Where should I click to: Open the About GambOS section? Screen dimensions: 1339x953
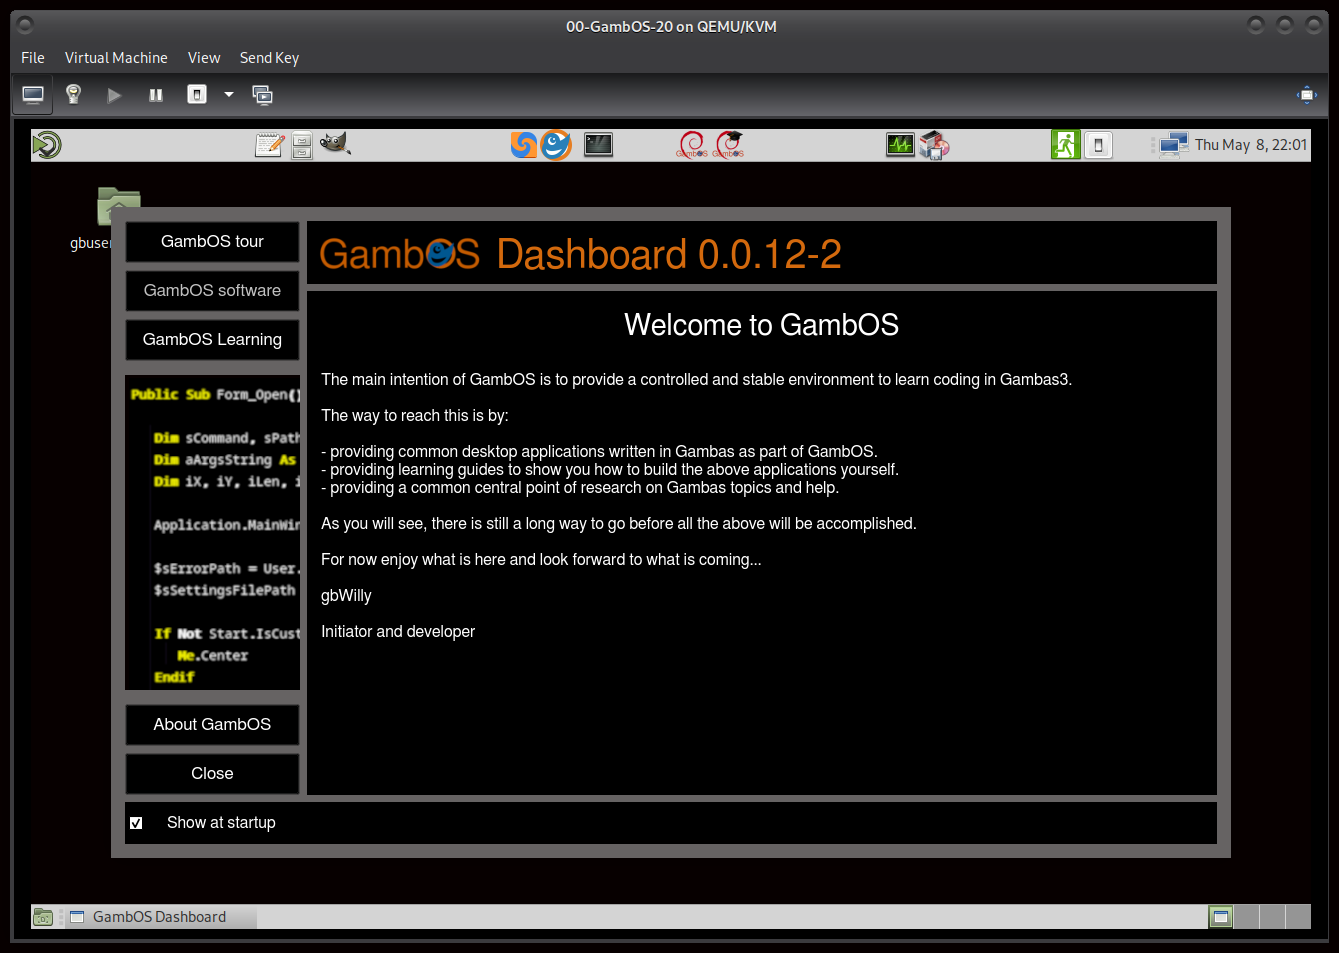click(x=212, y=725)
